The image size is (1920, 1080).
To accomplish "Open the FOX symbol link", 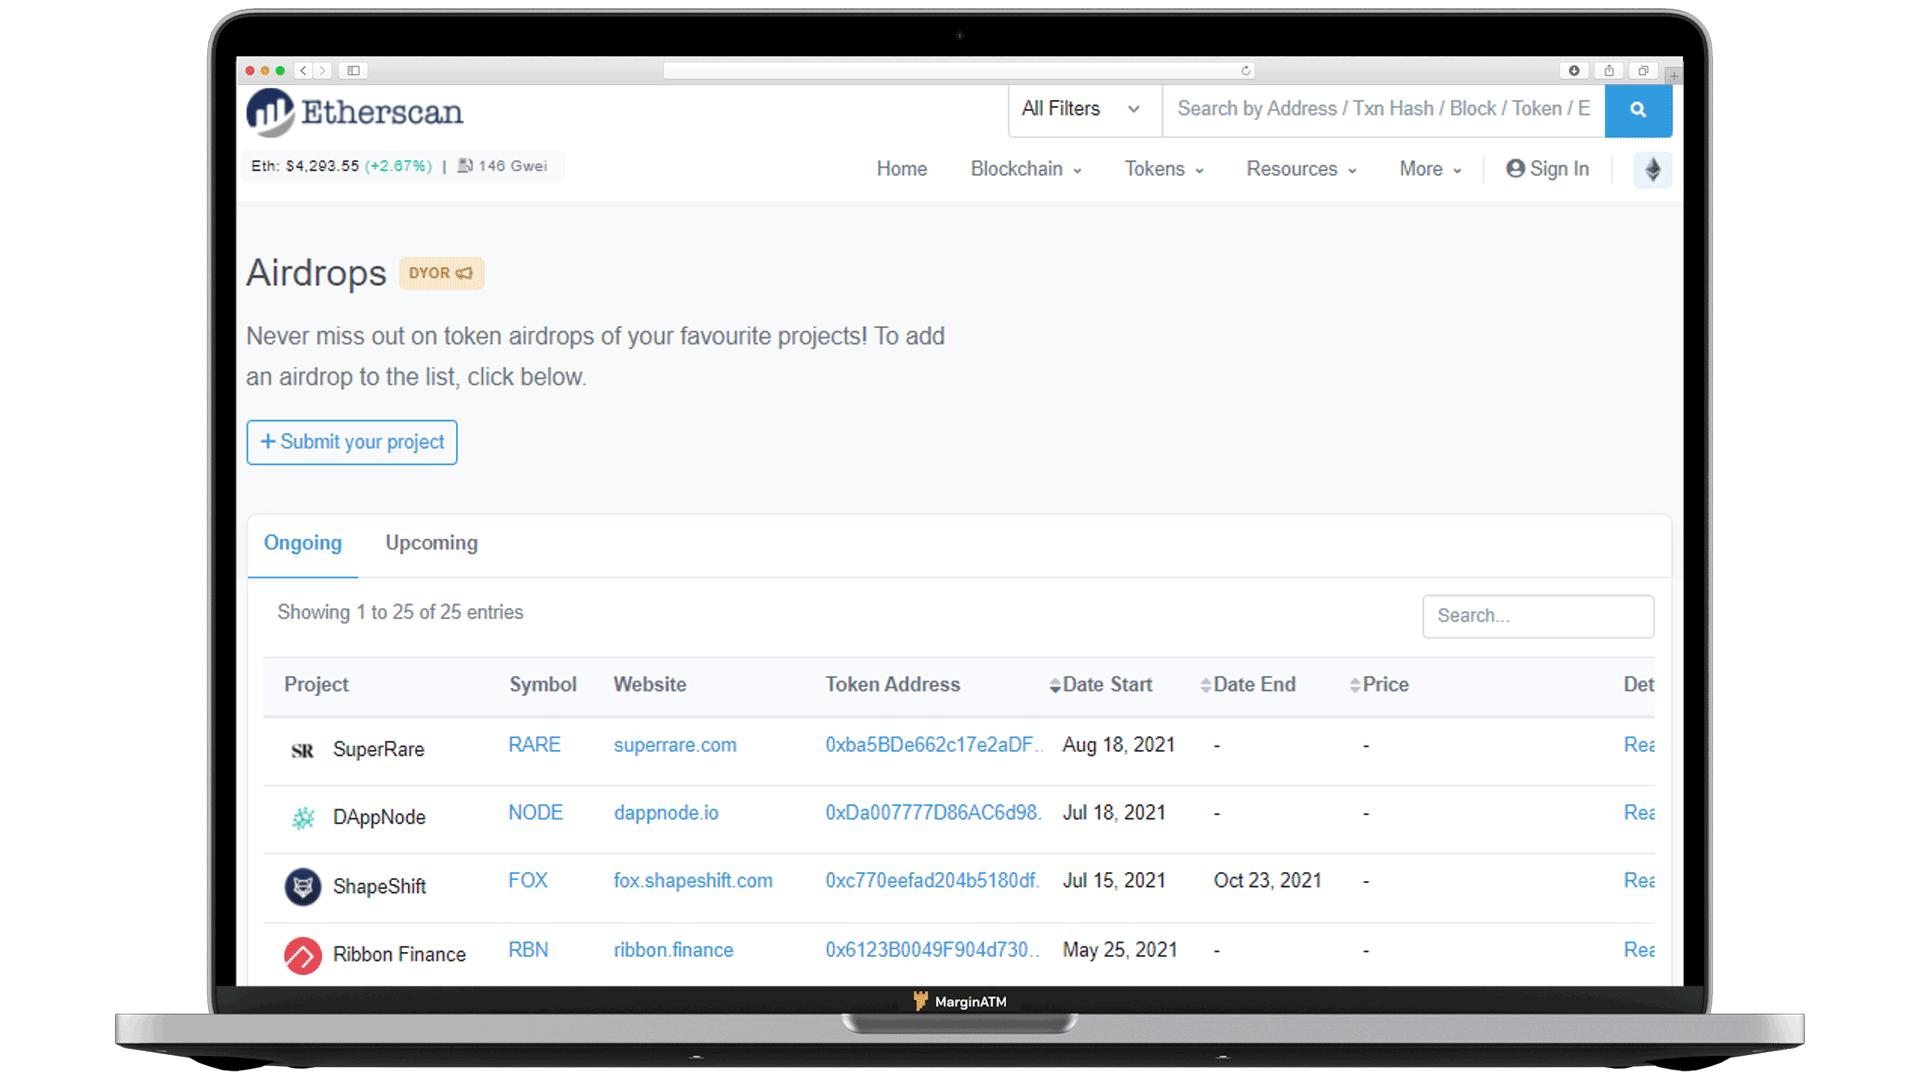I will click(528, 881).
